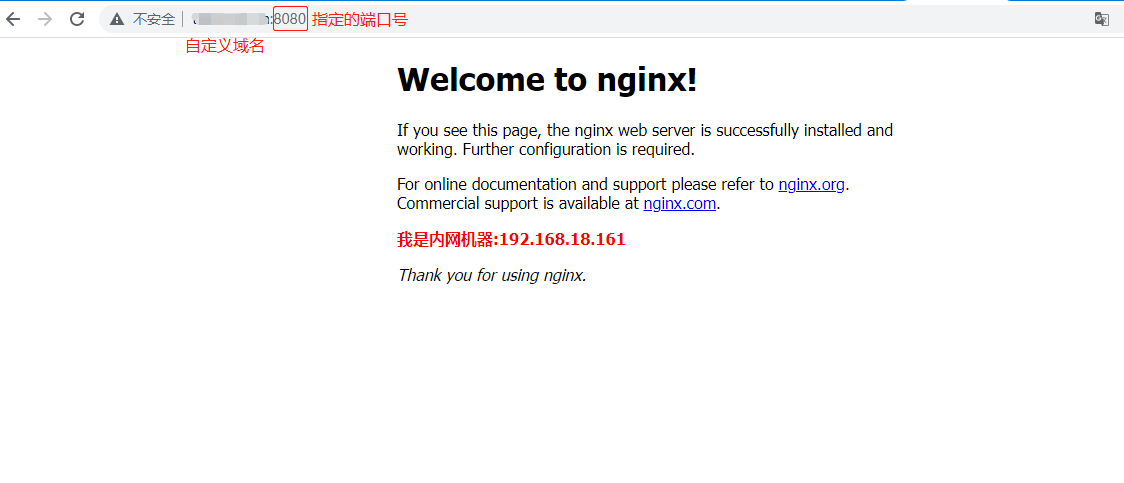
Task: Click the not-secure warning triangle icon
Action: coord(117,19)
